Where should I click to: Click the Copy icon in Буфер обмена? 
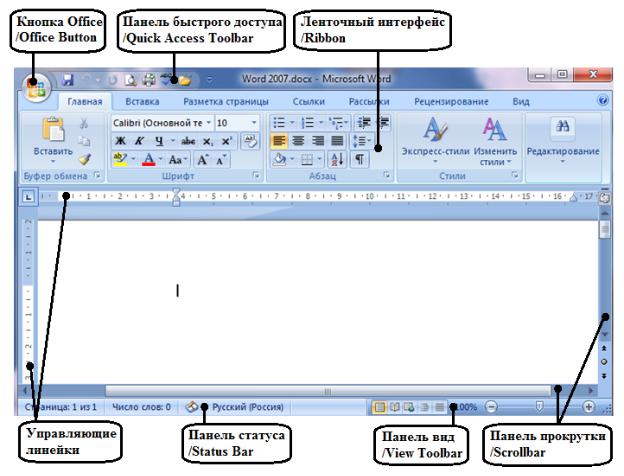pyautogui.click(x=84, y=141)
